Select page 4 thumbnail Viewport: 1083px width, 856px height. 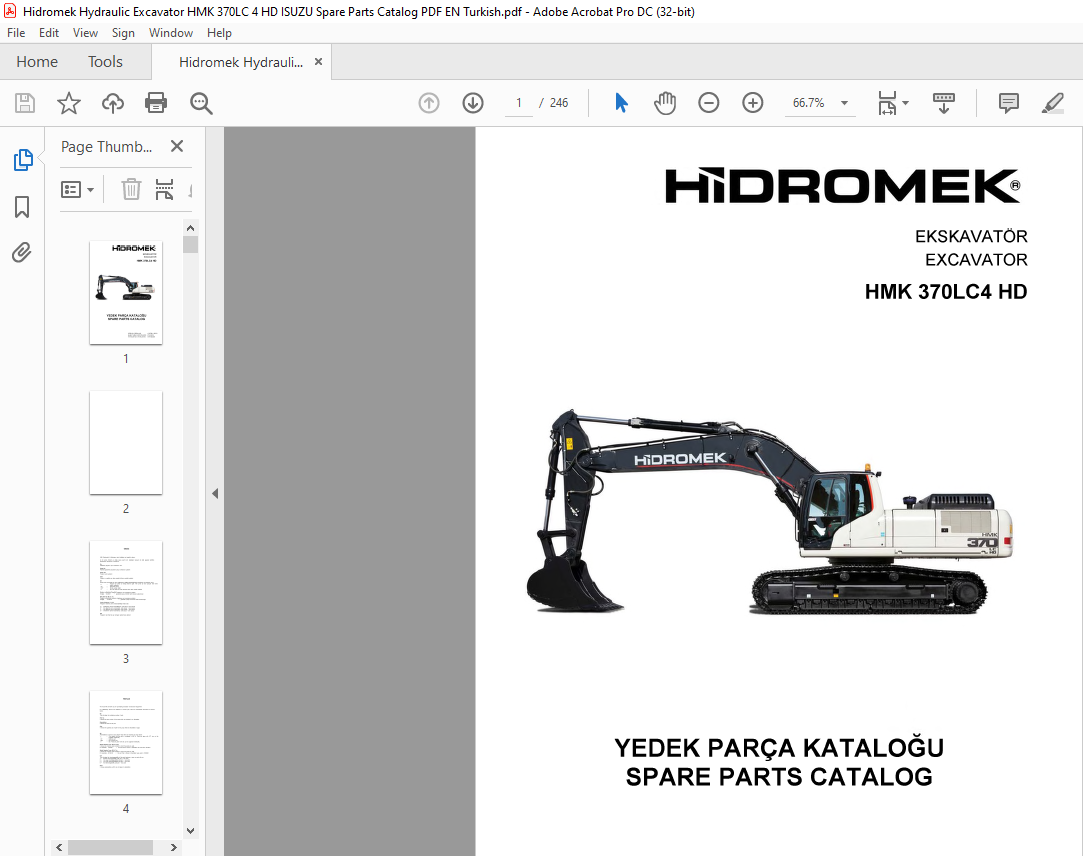[126, 742]
